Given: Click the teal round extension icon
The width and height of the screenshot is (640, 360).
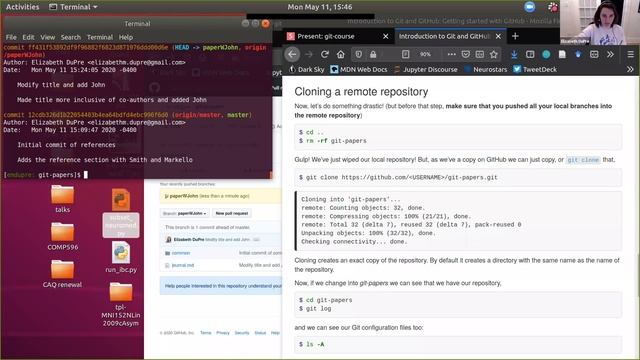Looking at the screenshot, I should pyautogui.click(x=546, y=54).
